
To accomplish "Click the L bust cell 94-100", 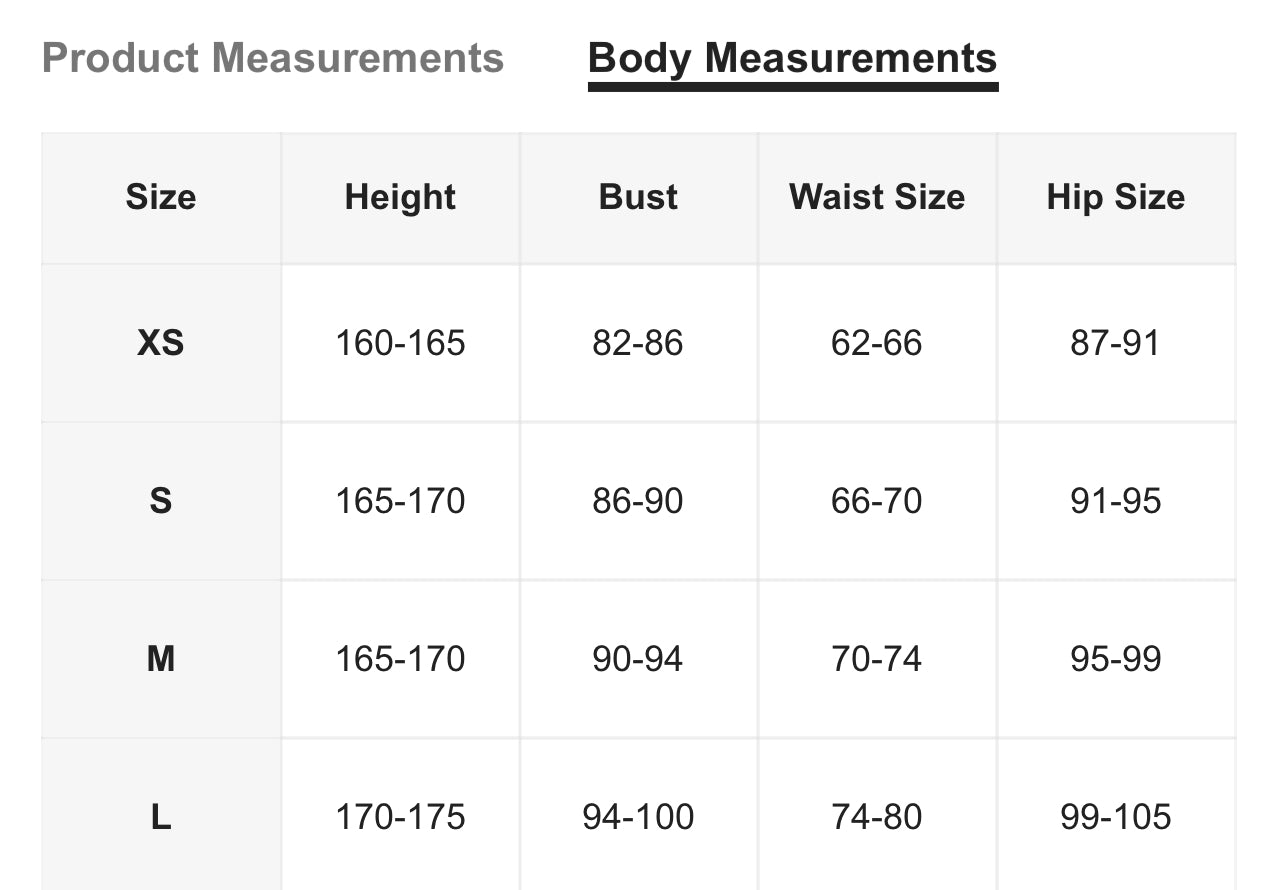I will point(638,817).
